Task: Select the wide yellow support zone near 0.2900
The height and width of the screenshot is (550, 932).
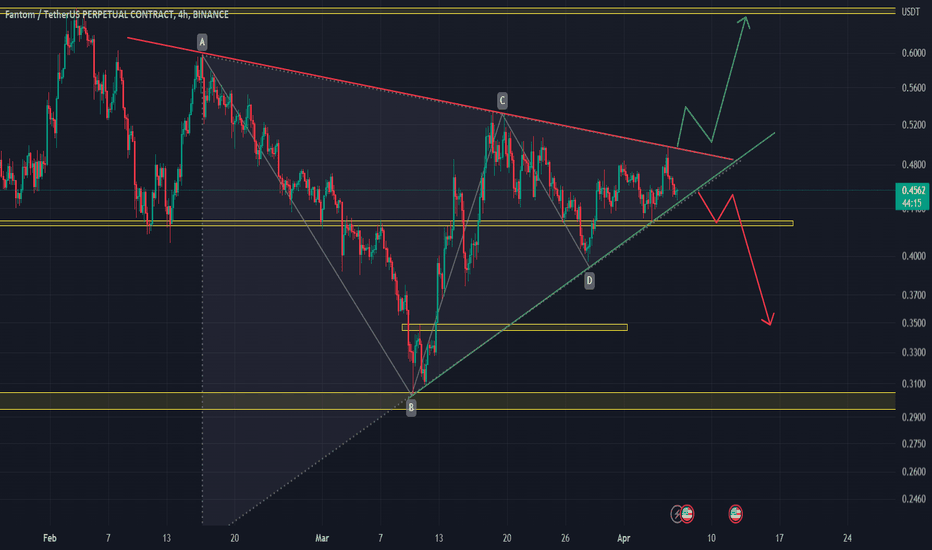Action: (448, 401)
